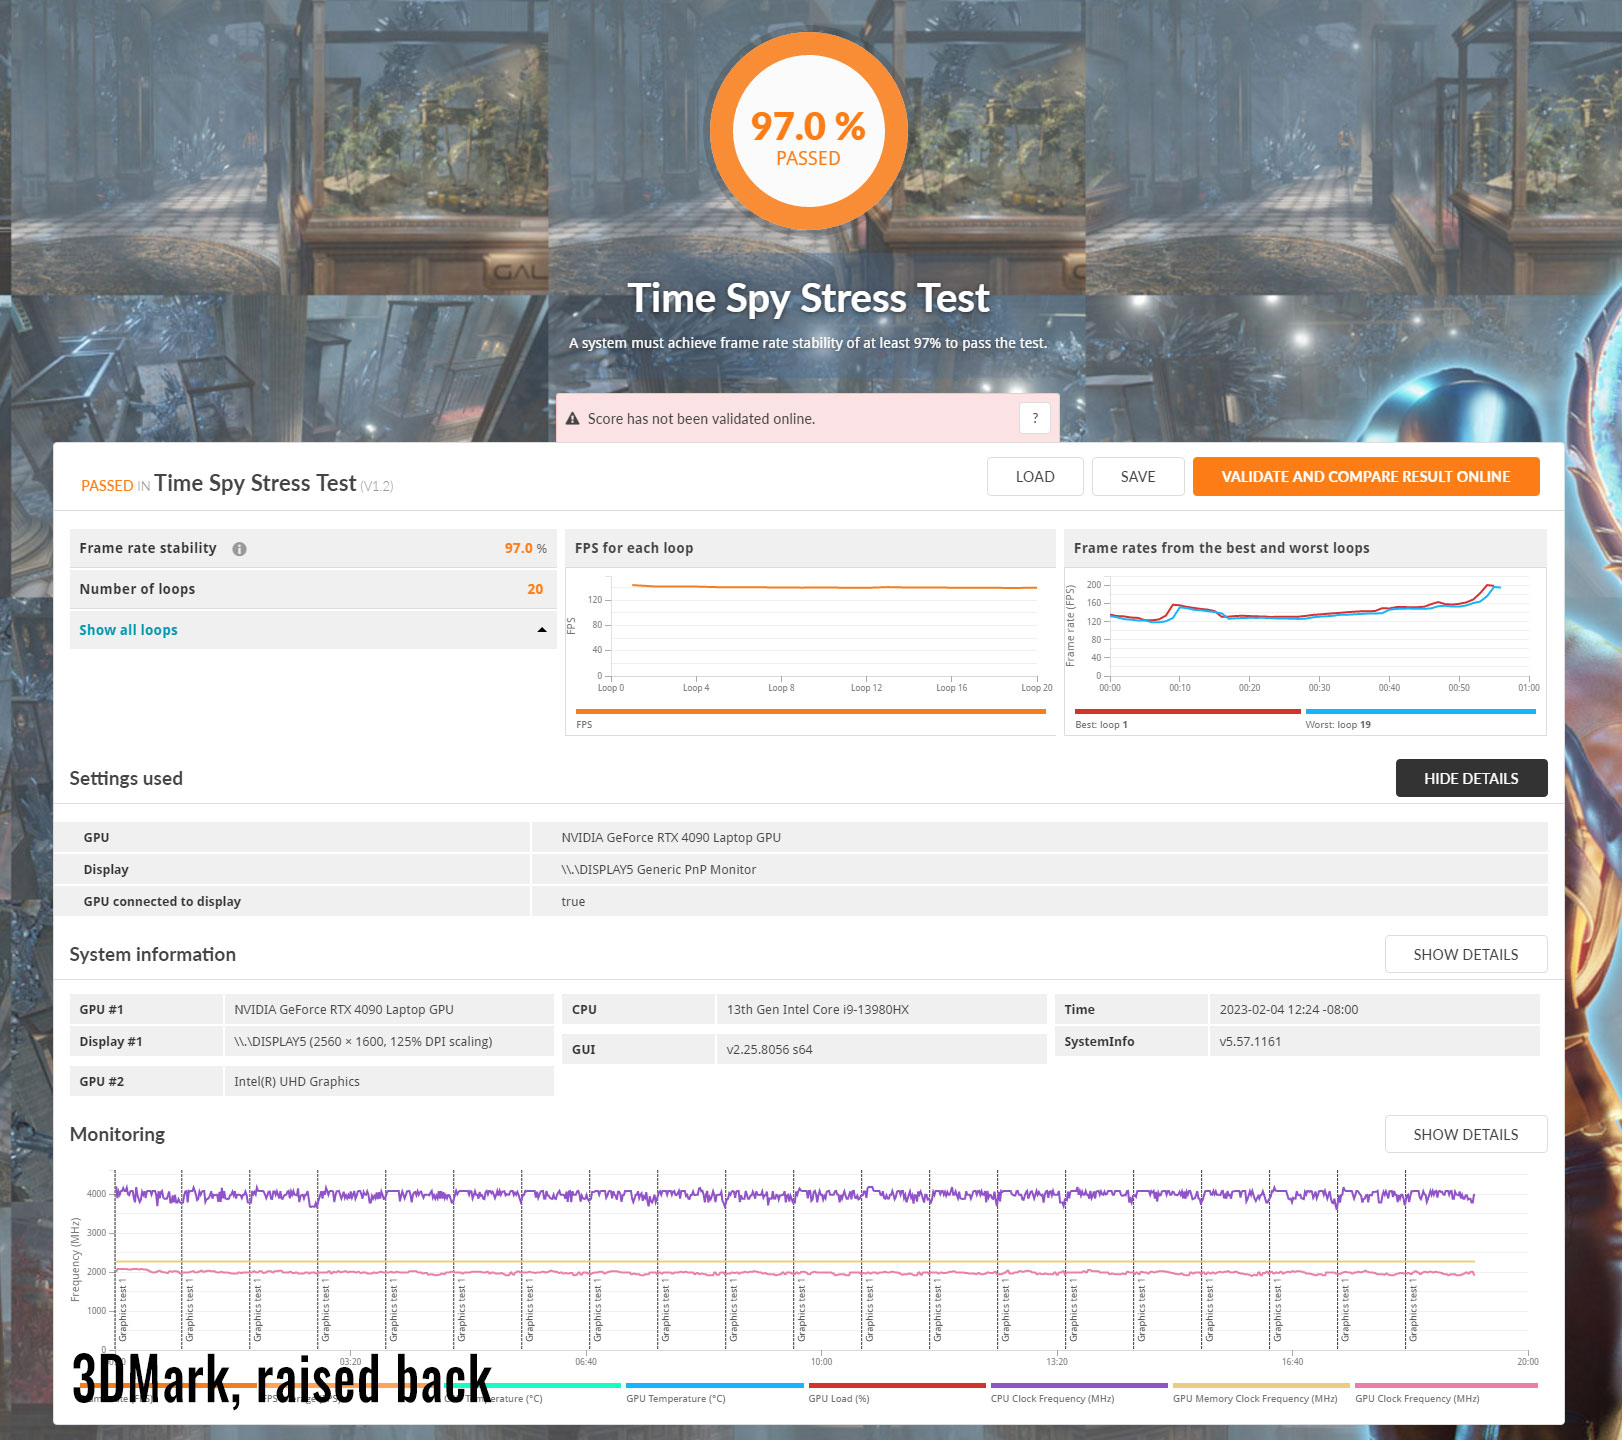Click the SystemInfo version v5.57.1161
This screenshot has height=1440, width=1622.
(1250, 1041)
